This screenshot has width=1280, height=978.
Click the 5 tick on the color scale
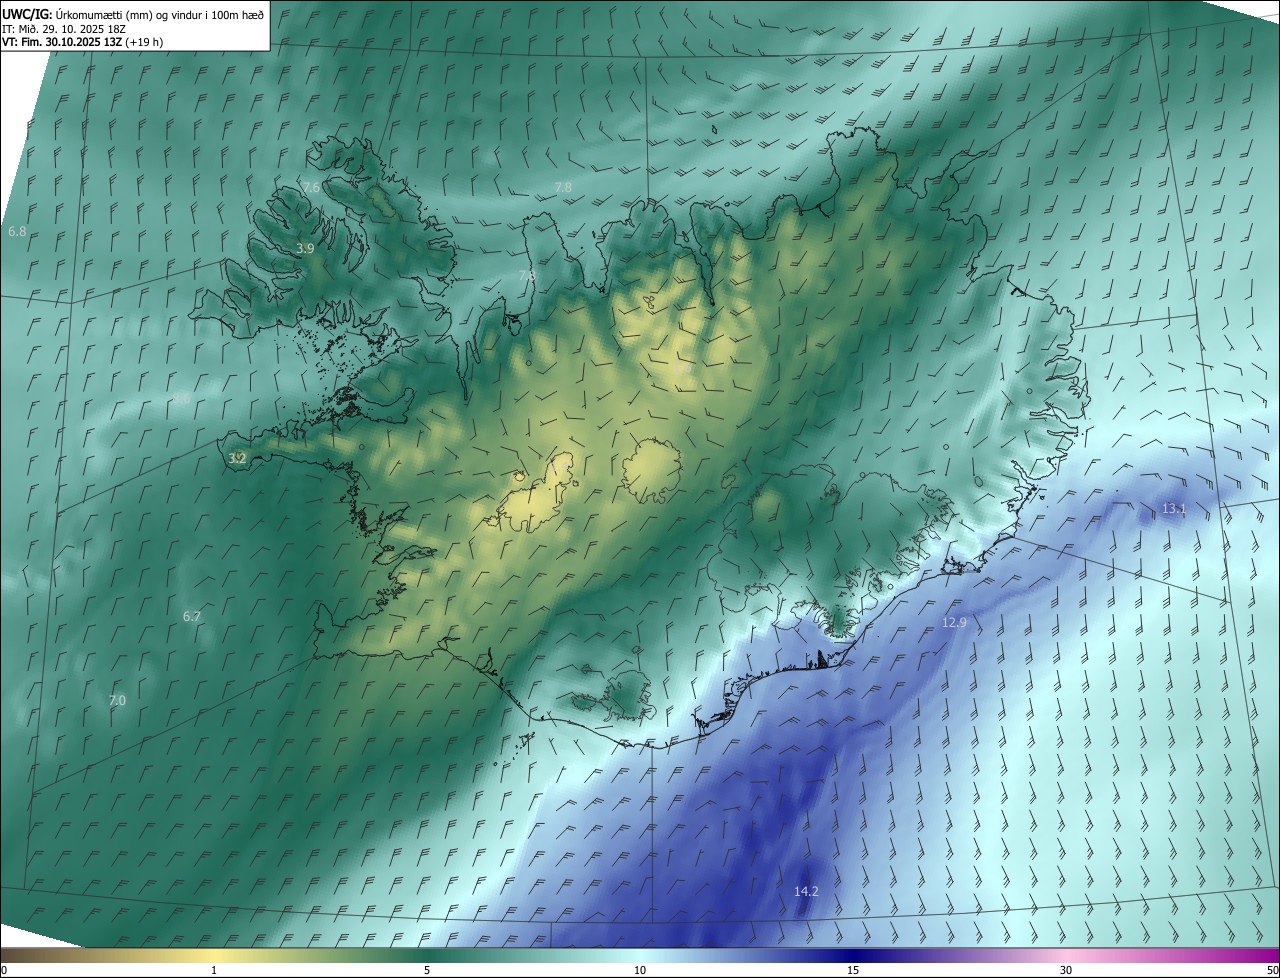427,970
